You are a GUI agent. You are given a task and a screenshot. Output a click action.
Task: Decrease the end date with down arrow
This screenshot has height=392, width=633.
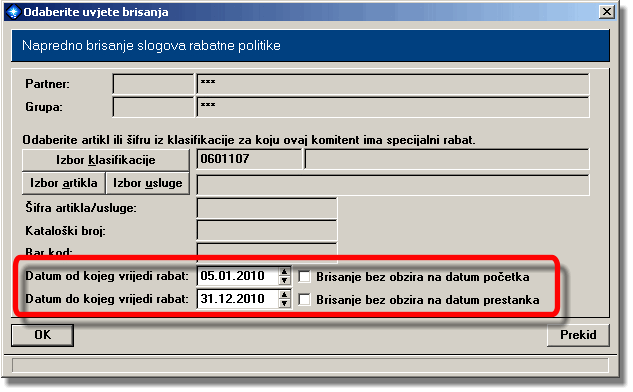(285, 304)
